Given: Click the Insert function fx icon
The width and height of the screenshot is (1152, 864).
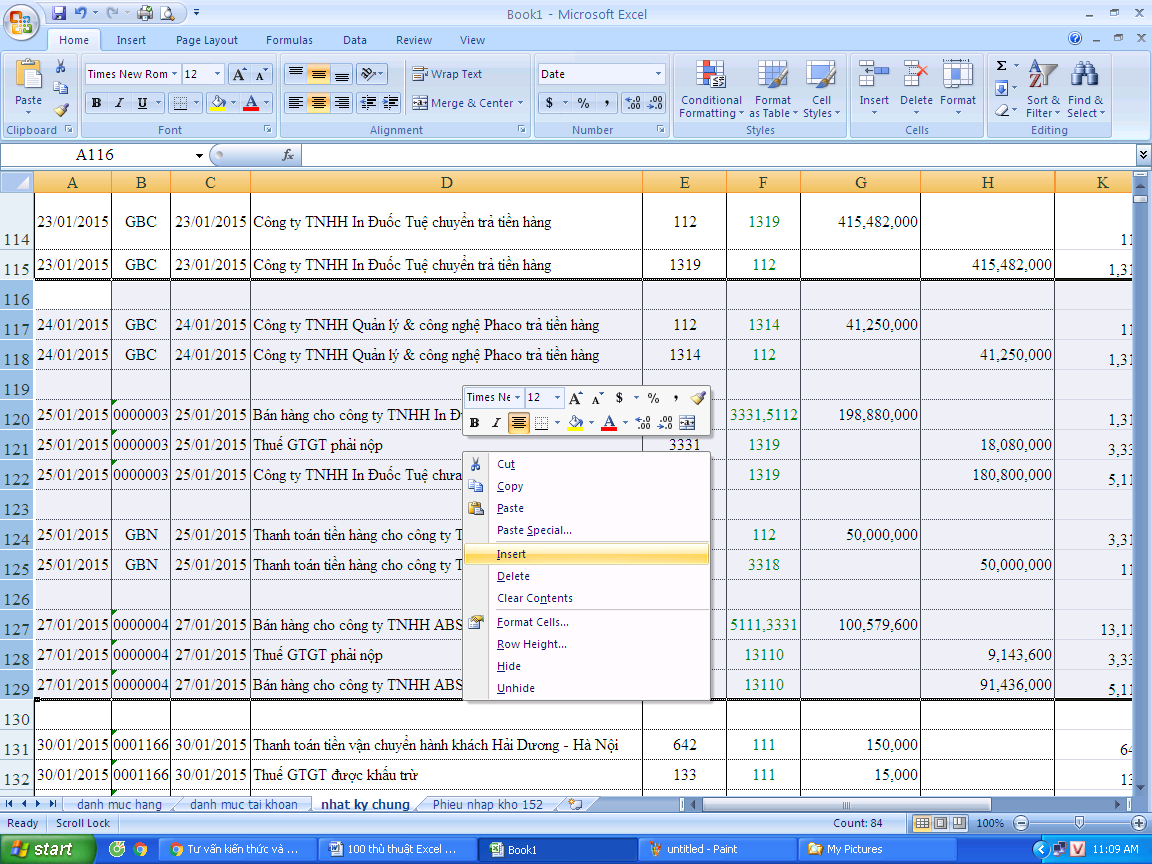Looking at the screenshot, I should tap(288, 155).
